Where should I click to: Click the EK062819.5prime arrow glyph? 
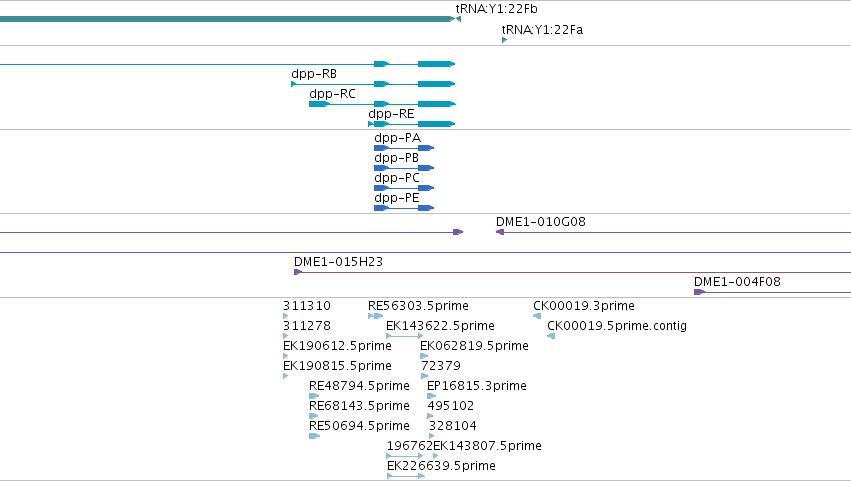[424, 356]
